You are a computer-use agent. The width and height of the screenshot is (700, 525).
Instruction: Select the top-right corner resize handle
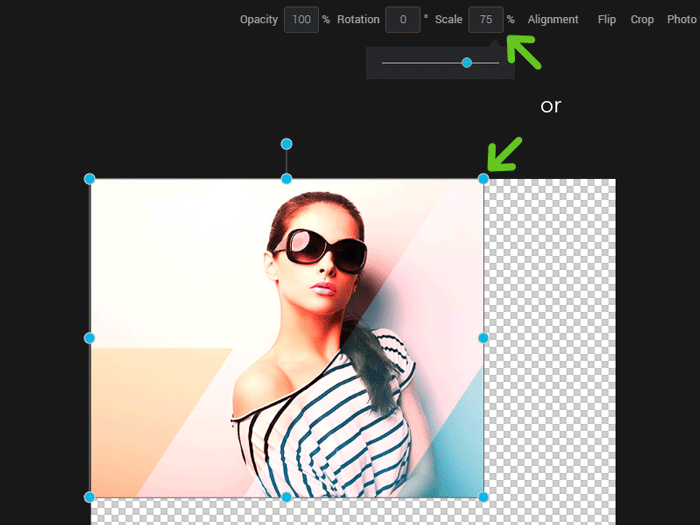483,179
